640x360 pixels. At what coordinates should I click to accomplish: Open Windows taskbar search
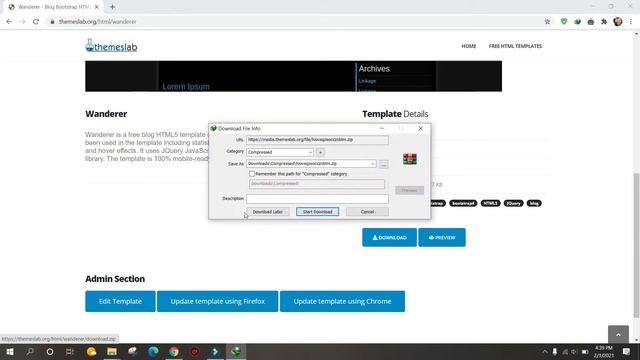[30, 351]
